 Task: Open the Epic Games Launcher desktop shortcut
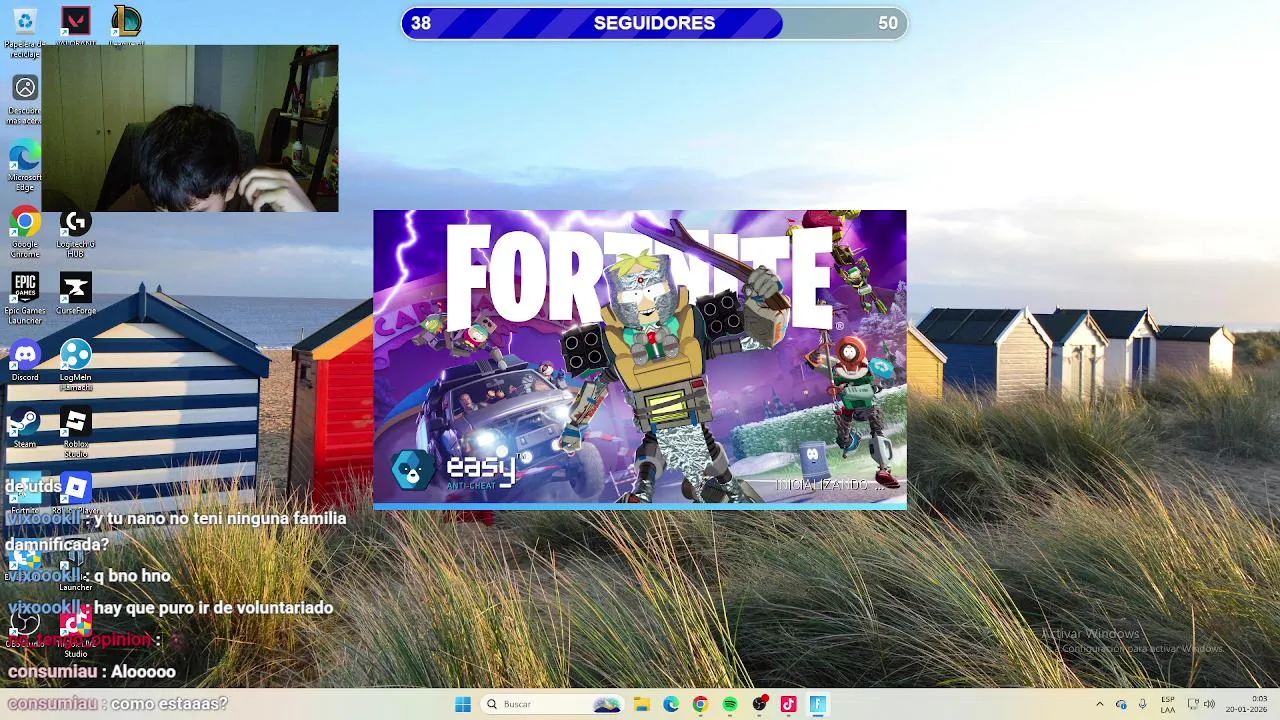25,299
